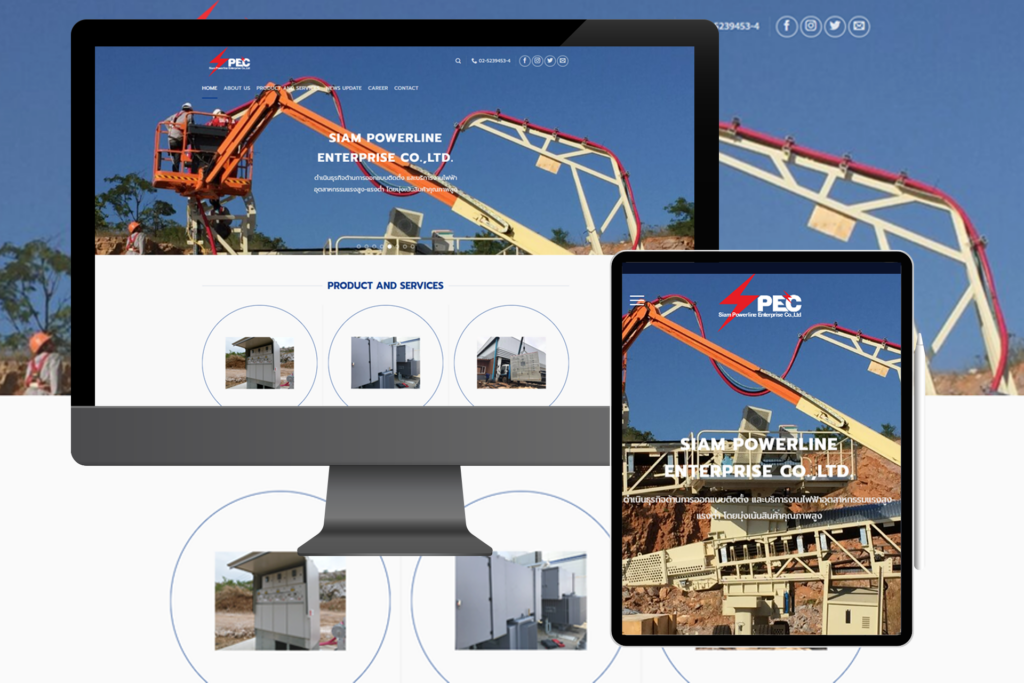The height and width of the screenshot is (683, 1024).
Task: Click the small envelope icon in the monitor header
Action: click(x=562, y=61)
